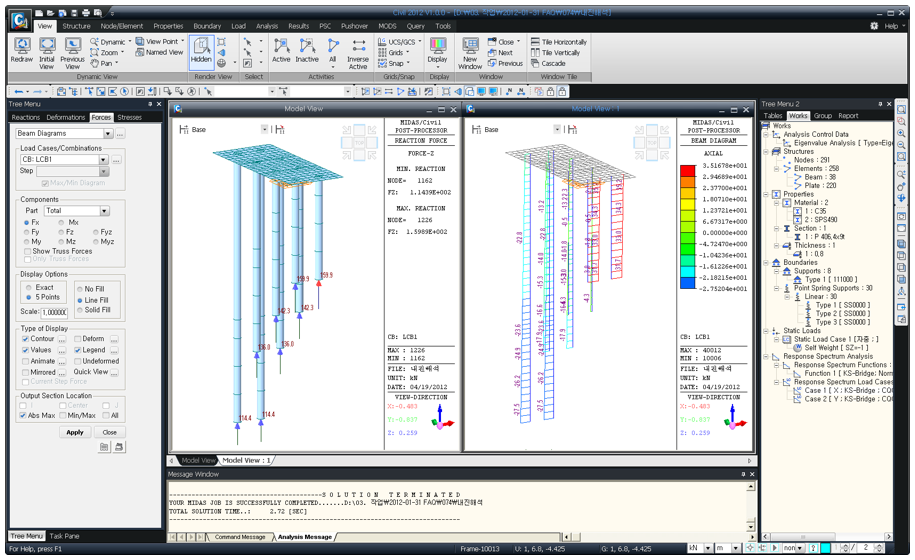Select the My component radio button
915x560 pixels.
click(27, 242)
